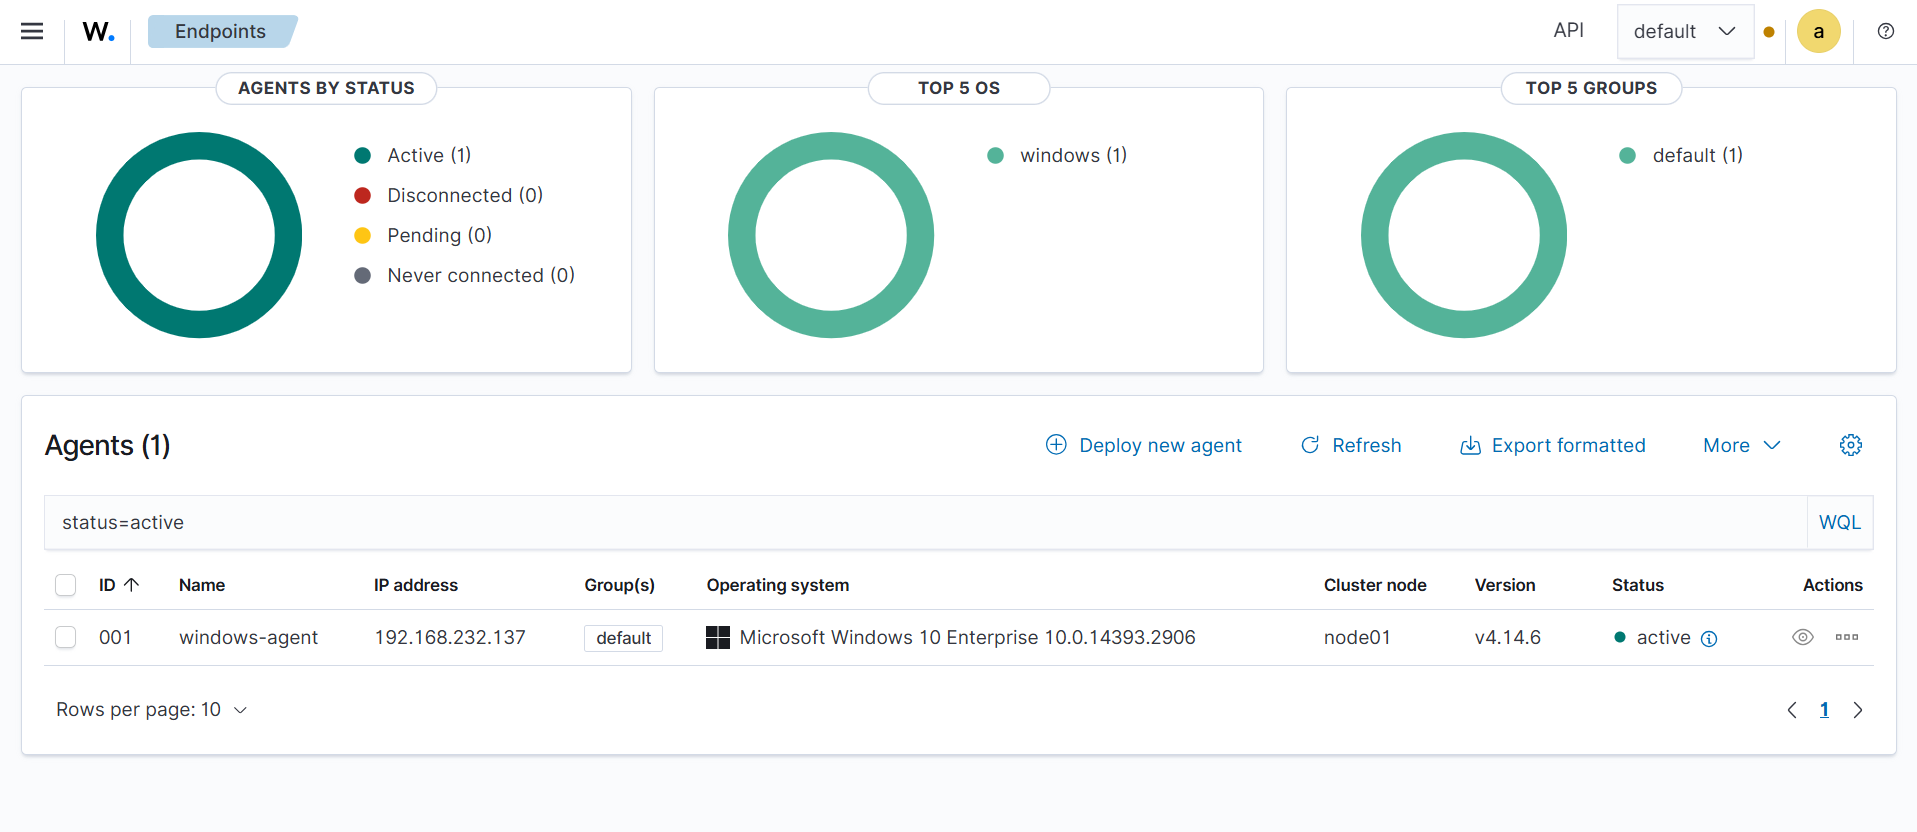Change Rows per page dropdown

(x=151, y=709)
